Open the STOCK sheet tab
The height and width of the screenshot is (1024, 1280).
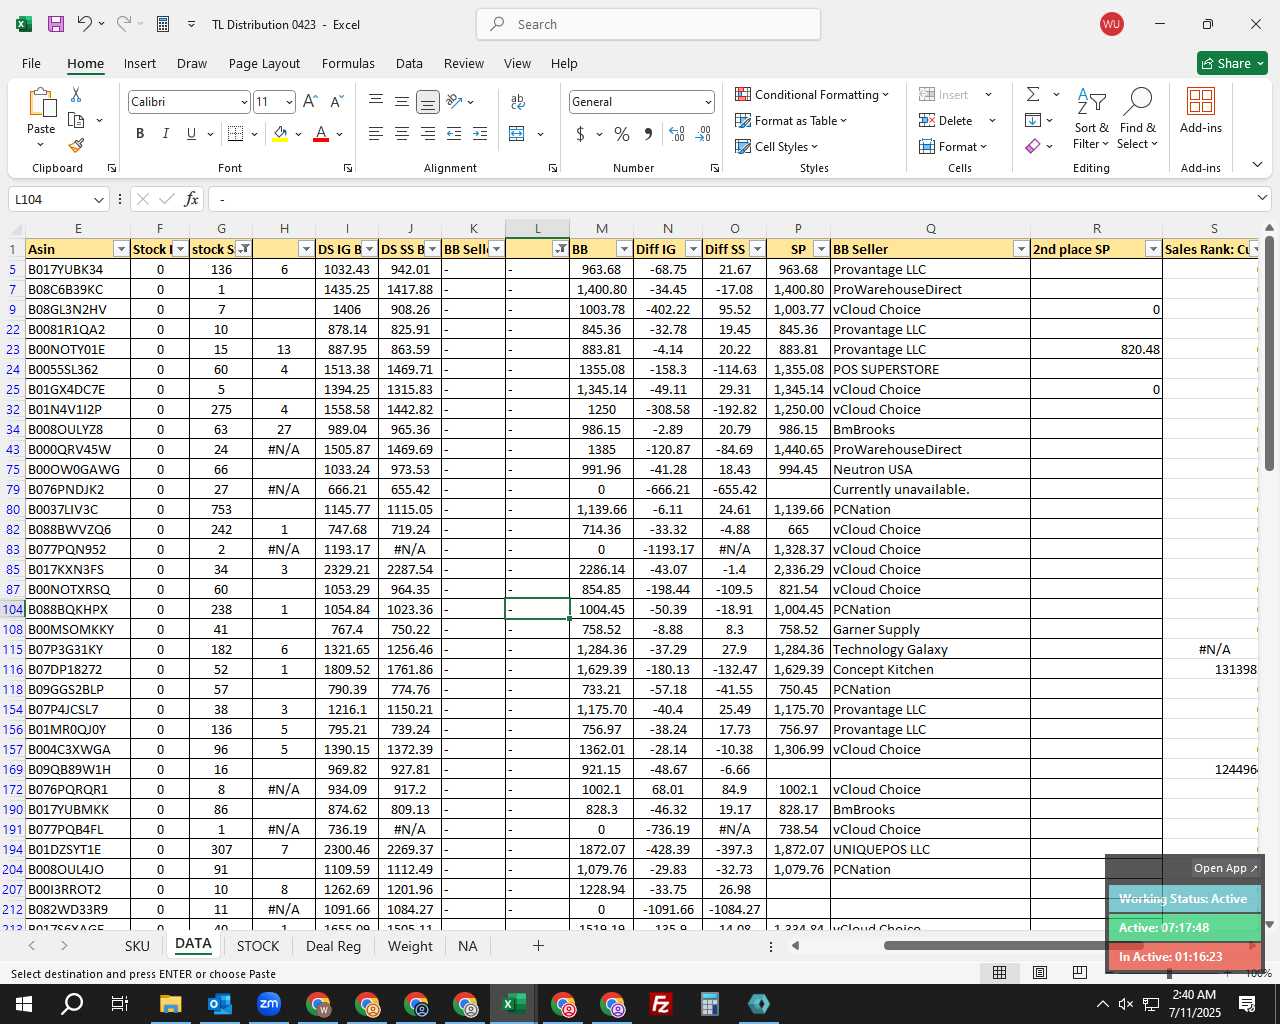258,946
